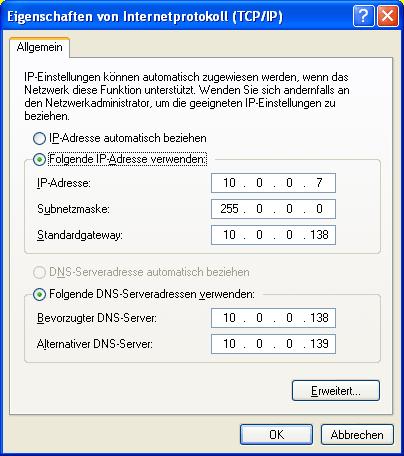Select IP-Adresse automatisch beziehen option
This screenshot has height=456, width=404.
pos(39,138)
